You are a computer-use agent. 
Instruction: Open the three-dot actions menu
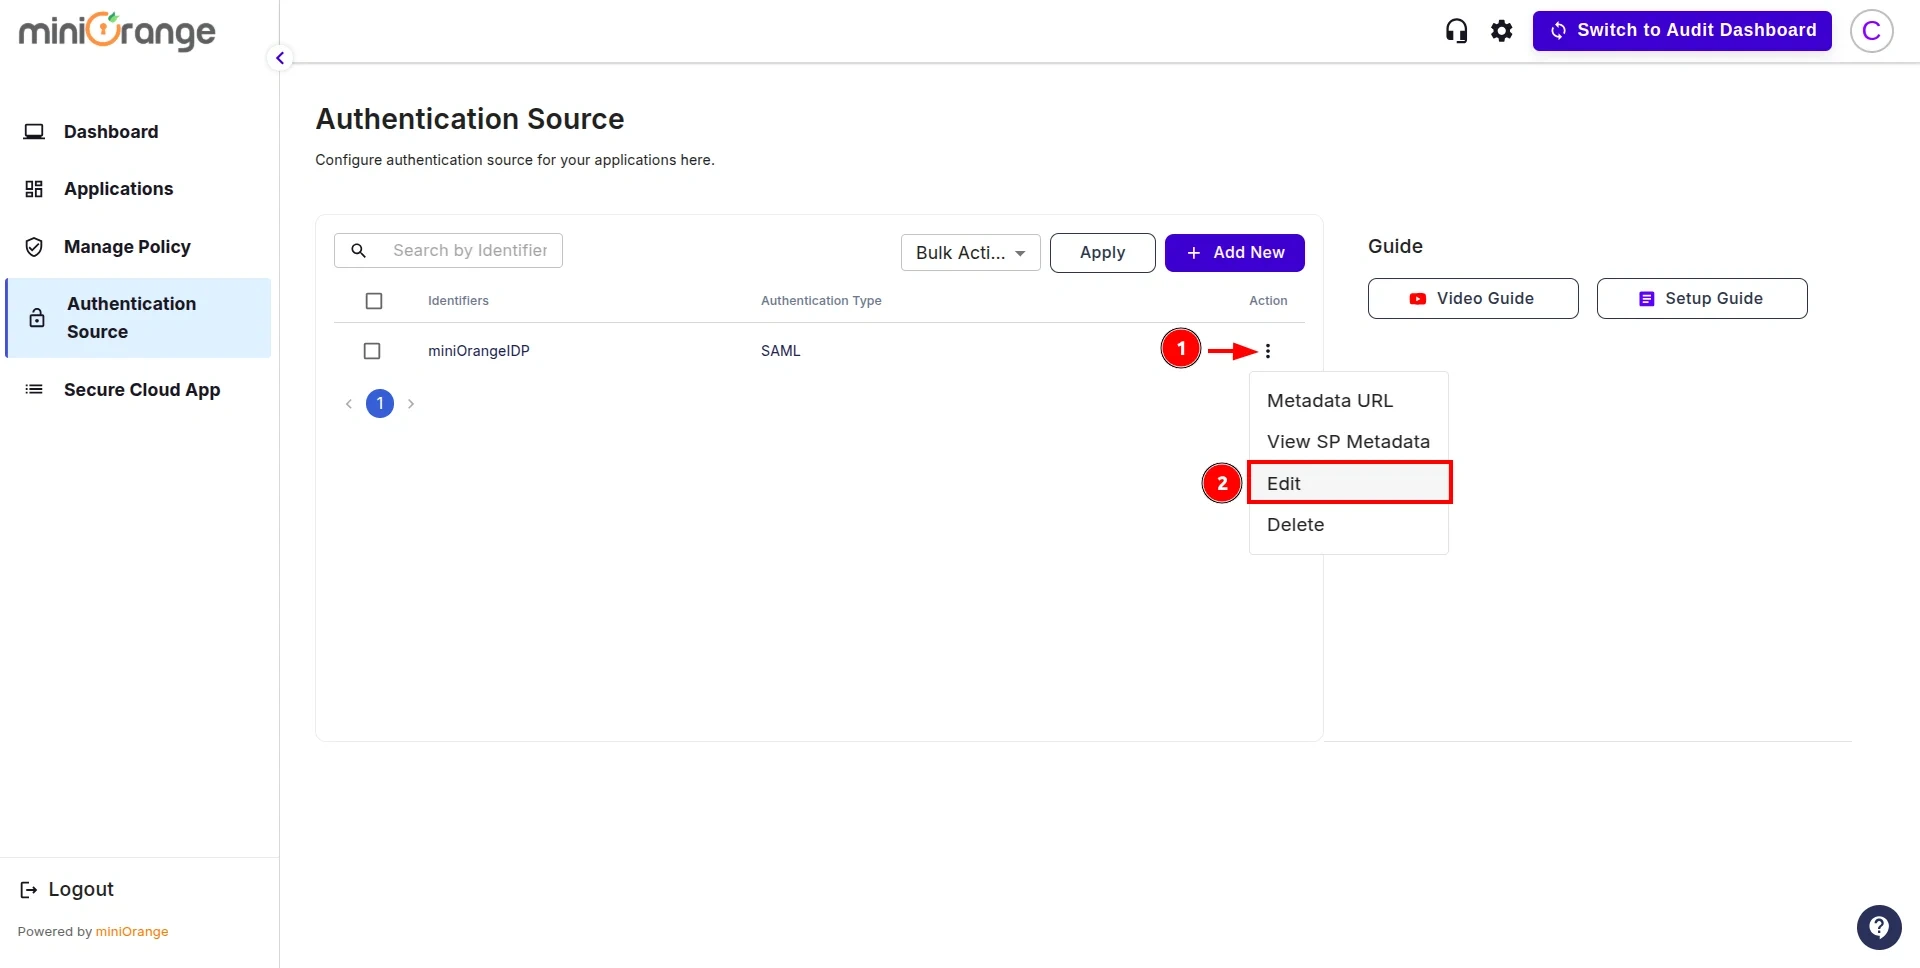(x=1267, y=351)
